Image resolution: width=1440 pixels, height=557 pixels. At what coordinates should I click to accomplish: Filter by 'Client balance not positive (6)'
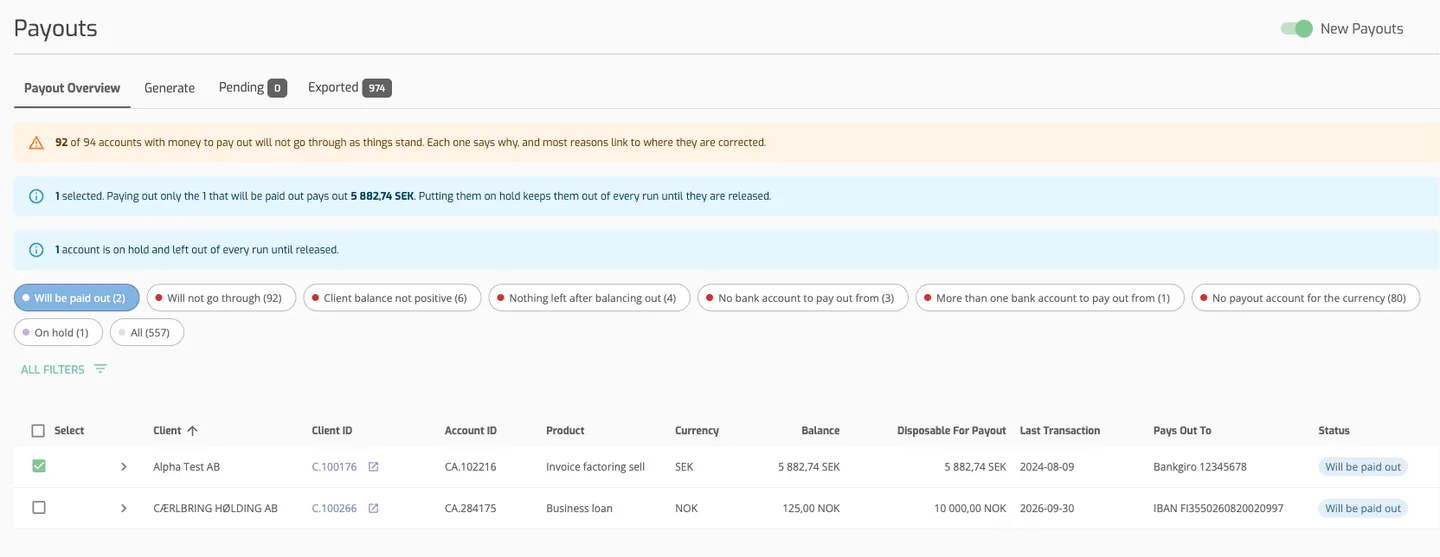392,298
